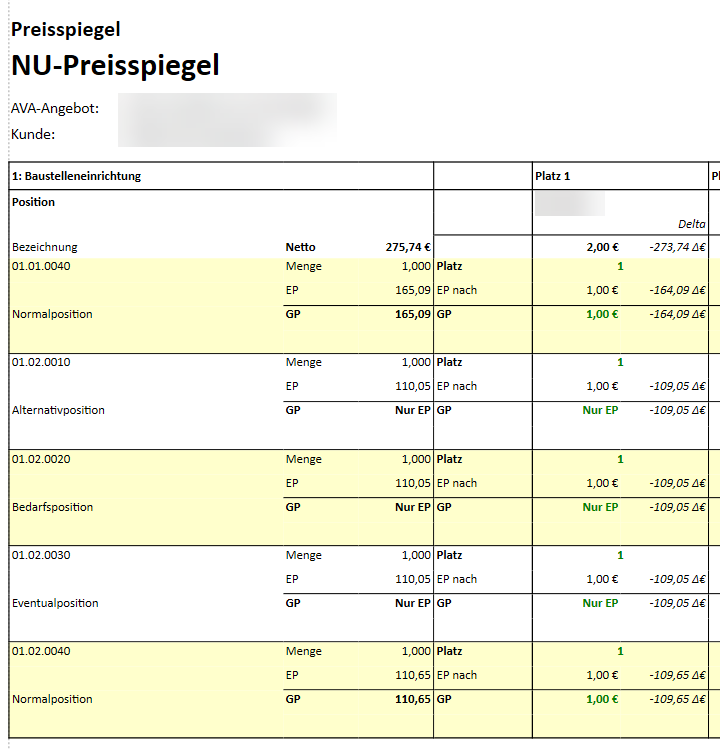Click the Platz 1 total 2,00 €
This screenshot has width=720, height=749.
coord(602,247)
